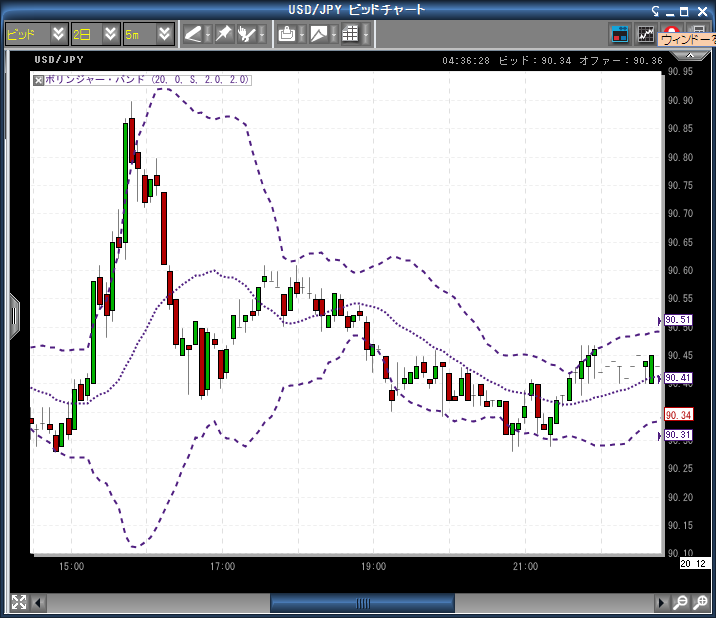Click the Bollinger Band indicator label

click(x=147, y=79)
